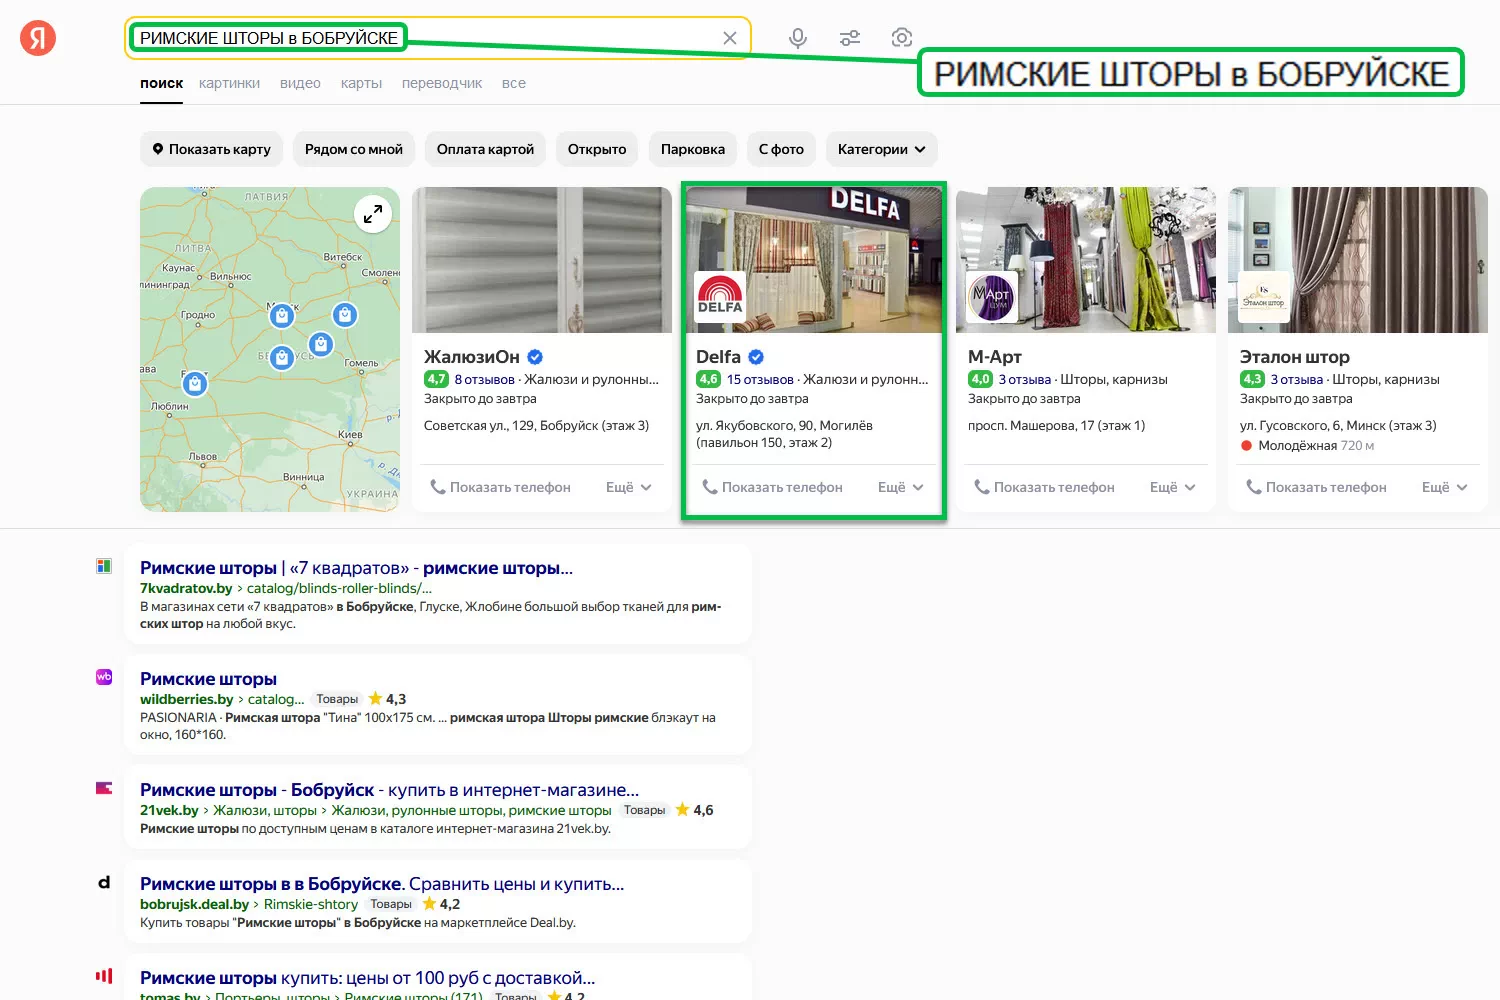
Task: Select the map pin near Minsk label
Action: click(x=282, y=317)
